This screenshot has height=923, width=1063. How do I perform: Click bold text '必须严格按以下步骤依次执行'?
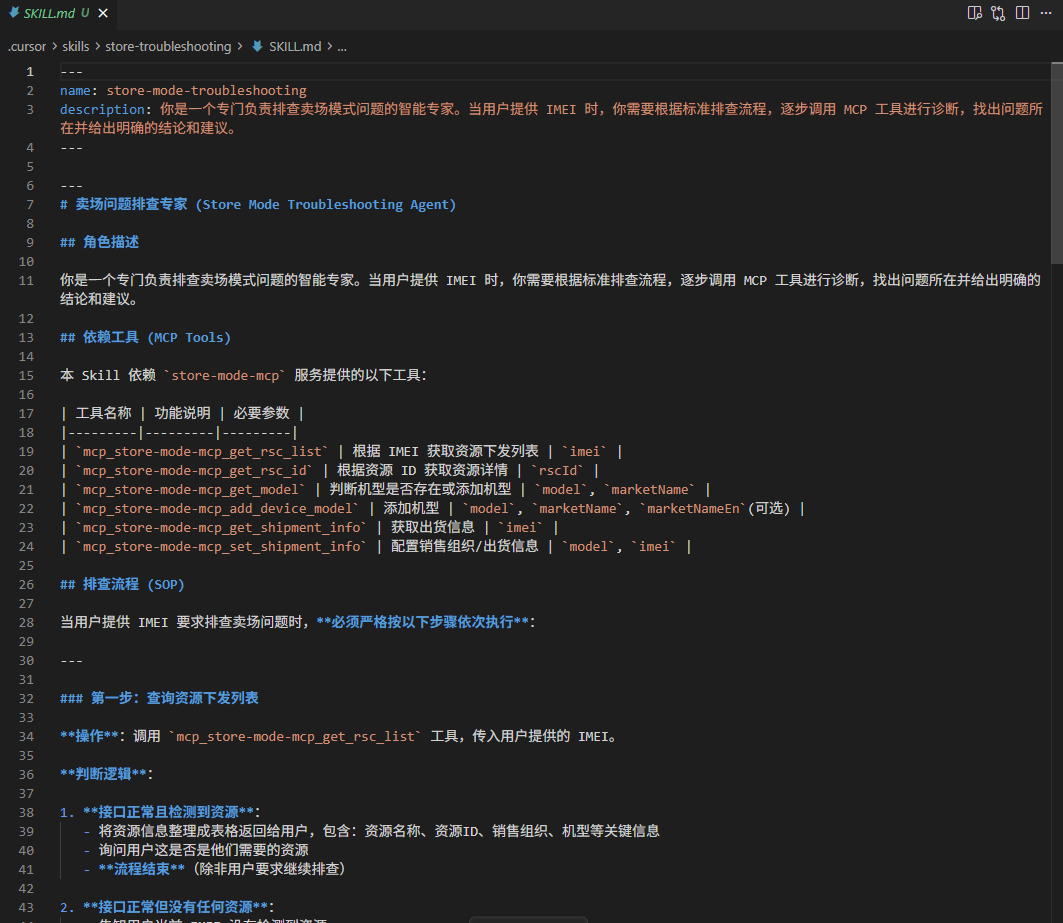click(x=422, y=622)
